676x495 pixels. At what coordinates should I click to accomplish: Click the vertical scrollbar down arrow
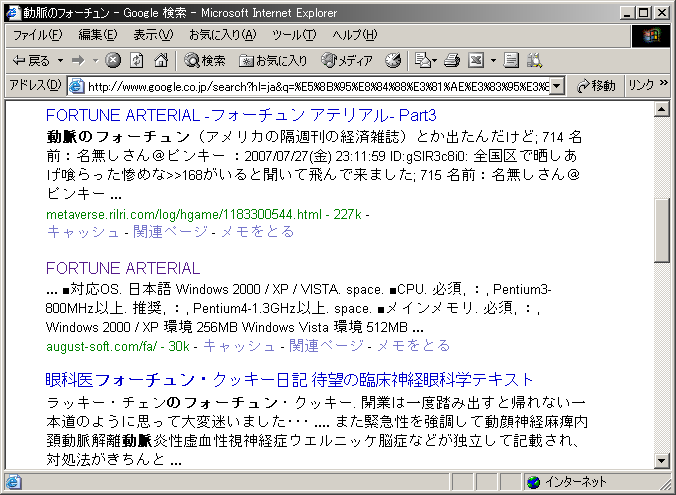(662, 461)
